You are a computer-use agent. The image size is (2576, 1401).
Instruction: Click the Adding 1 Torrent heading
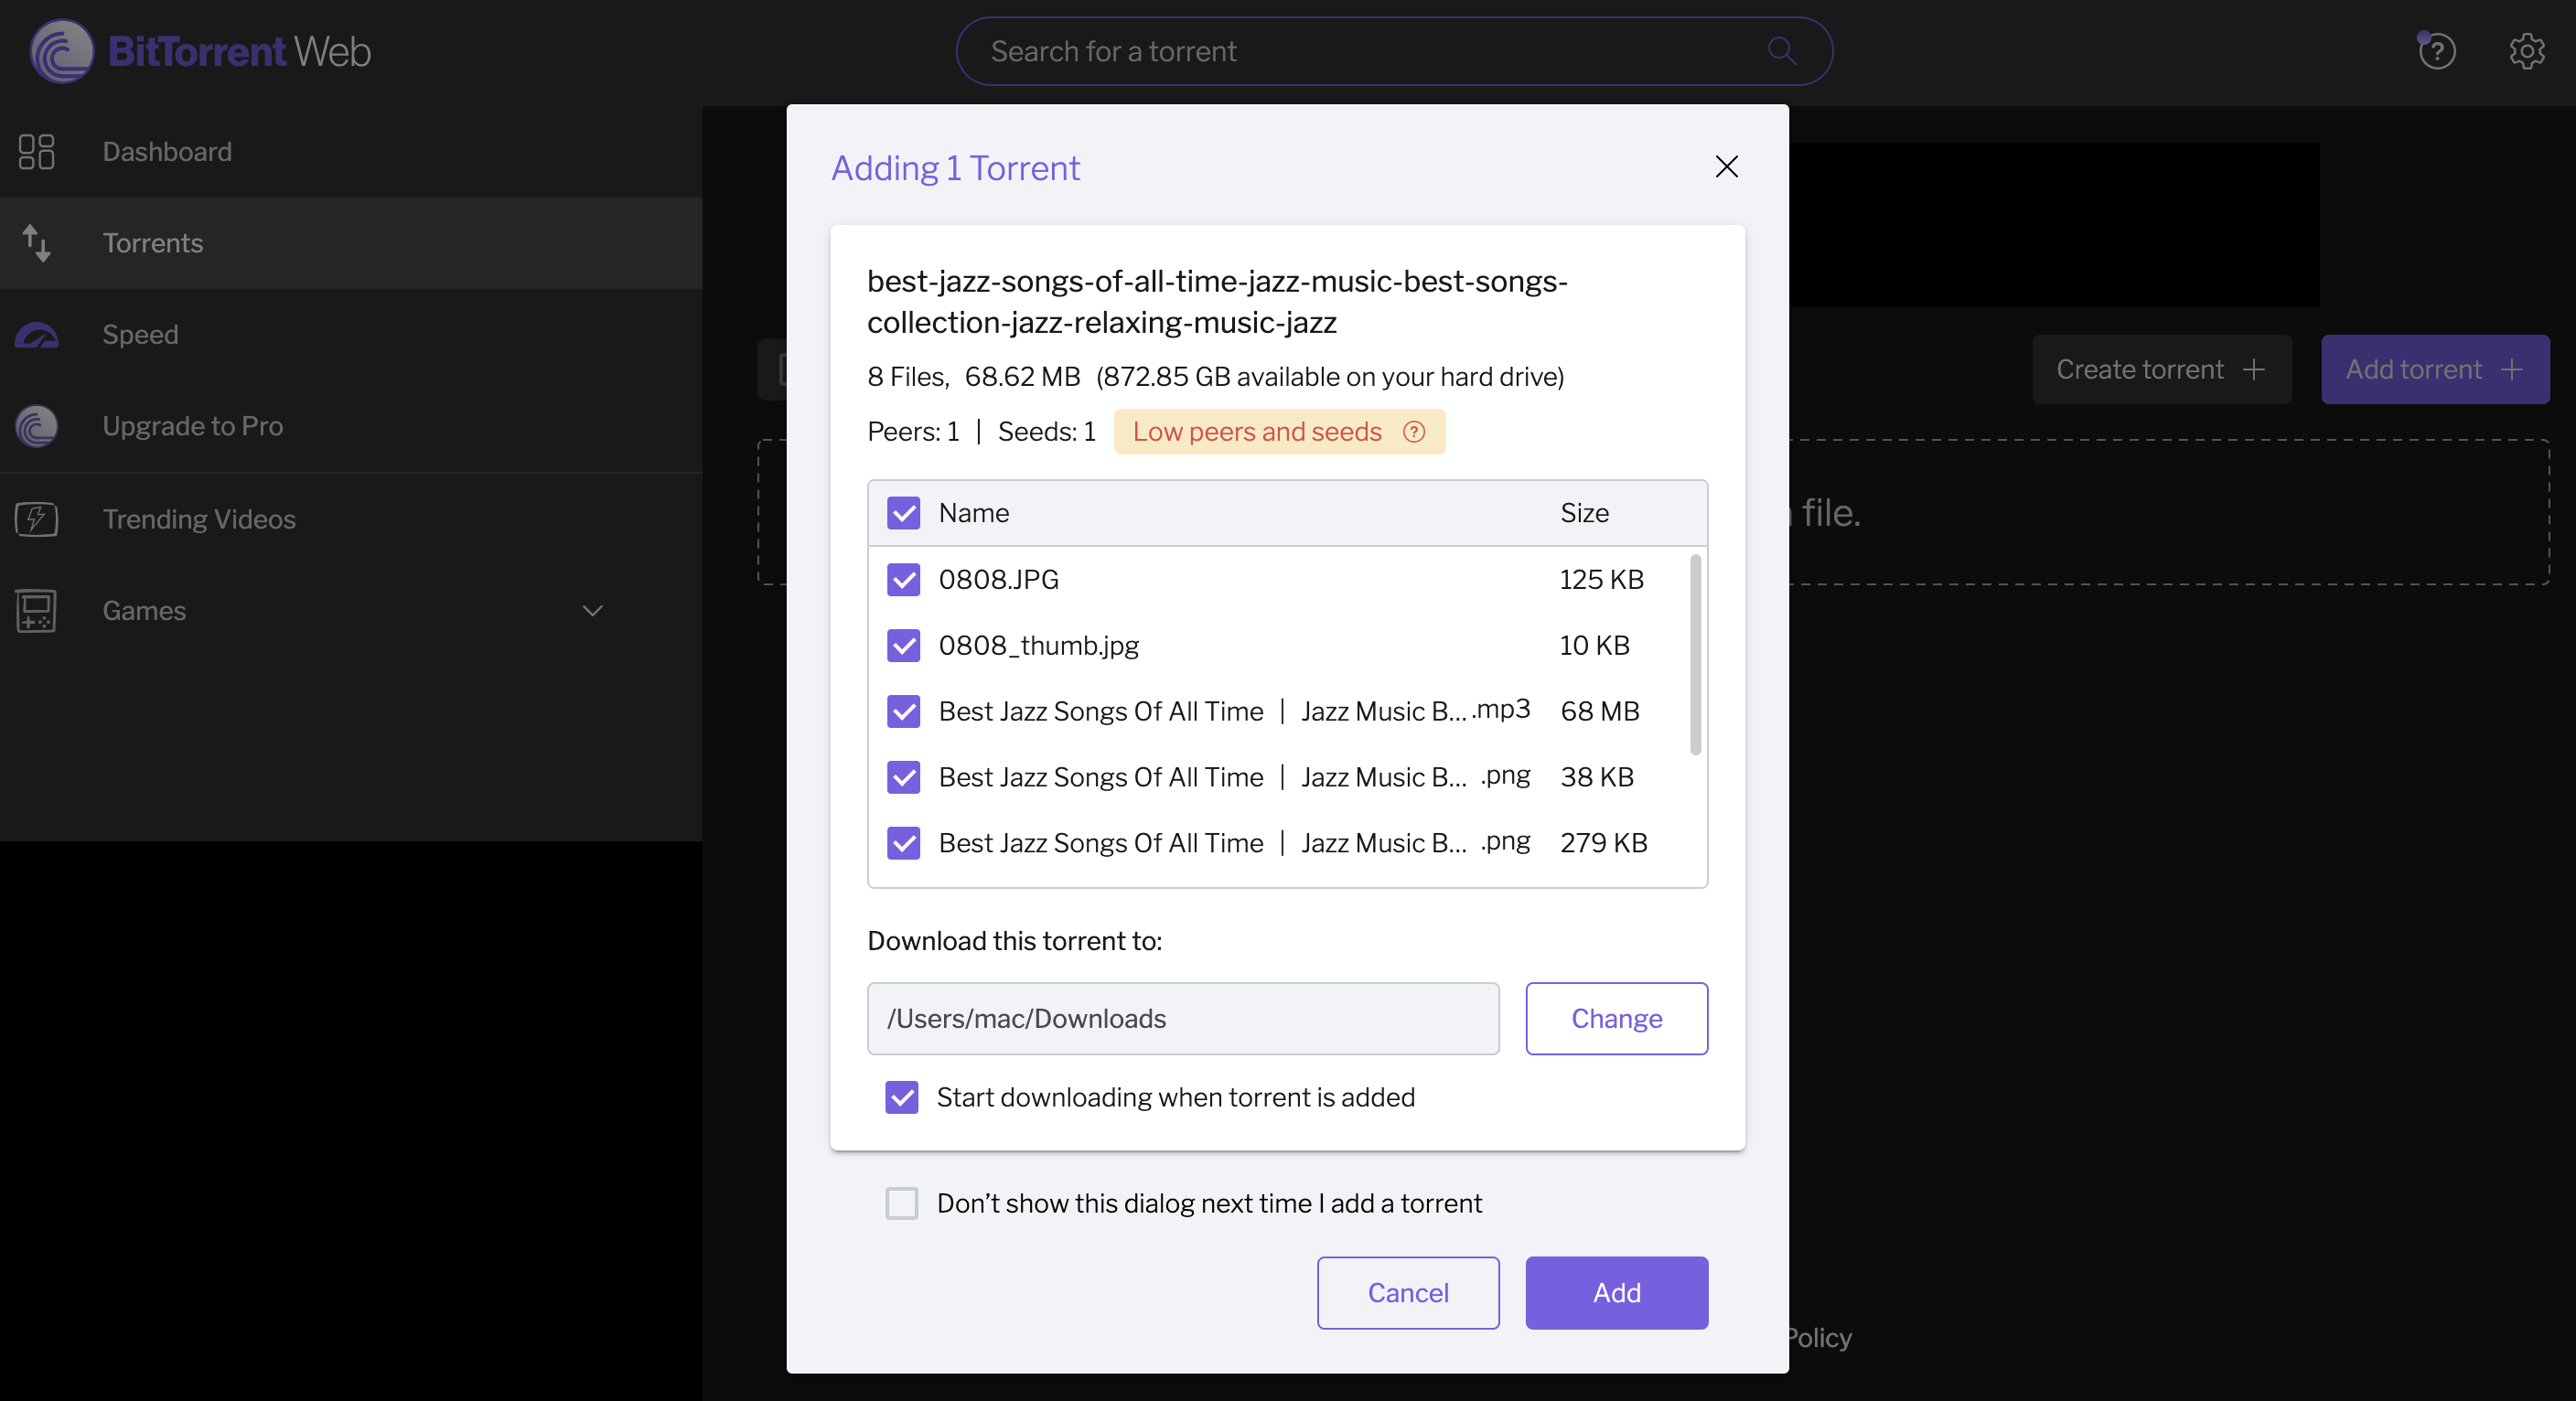955,168
